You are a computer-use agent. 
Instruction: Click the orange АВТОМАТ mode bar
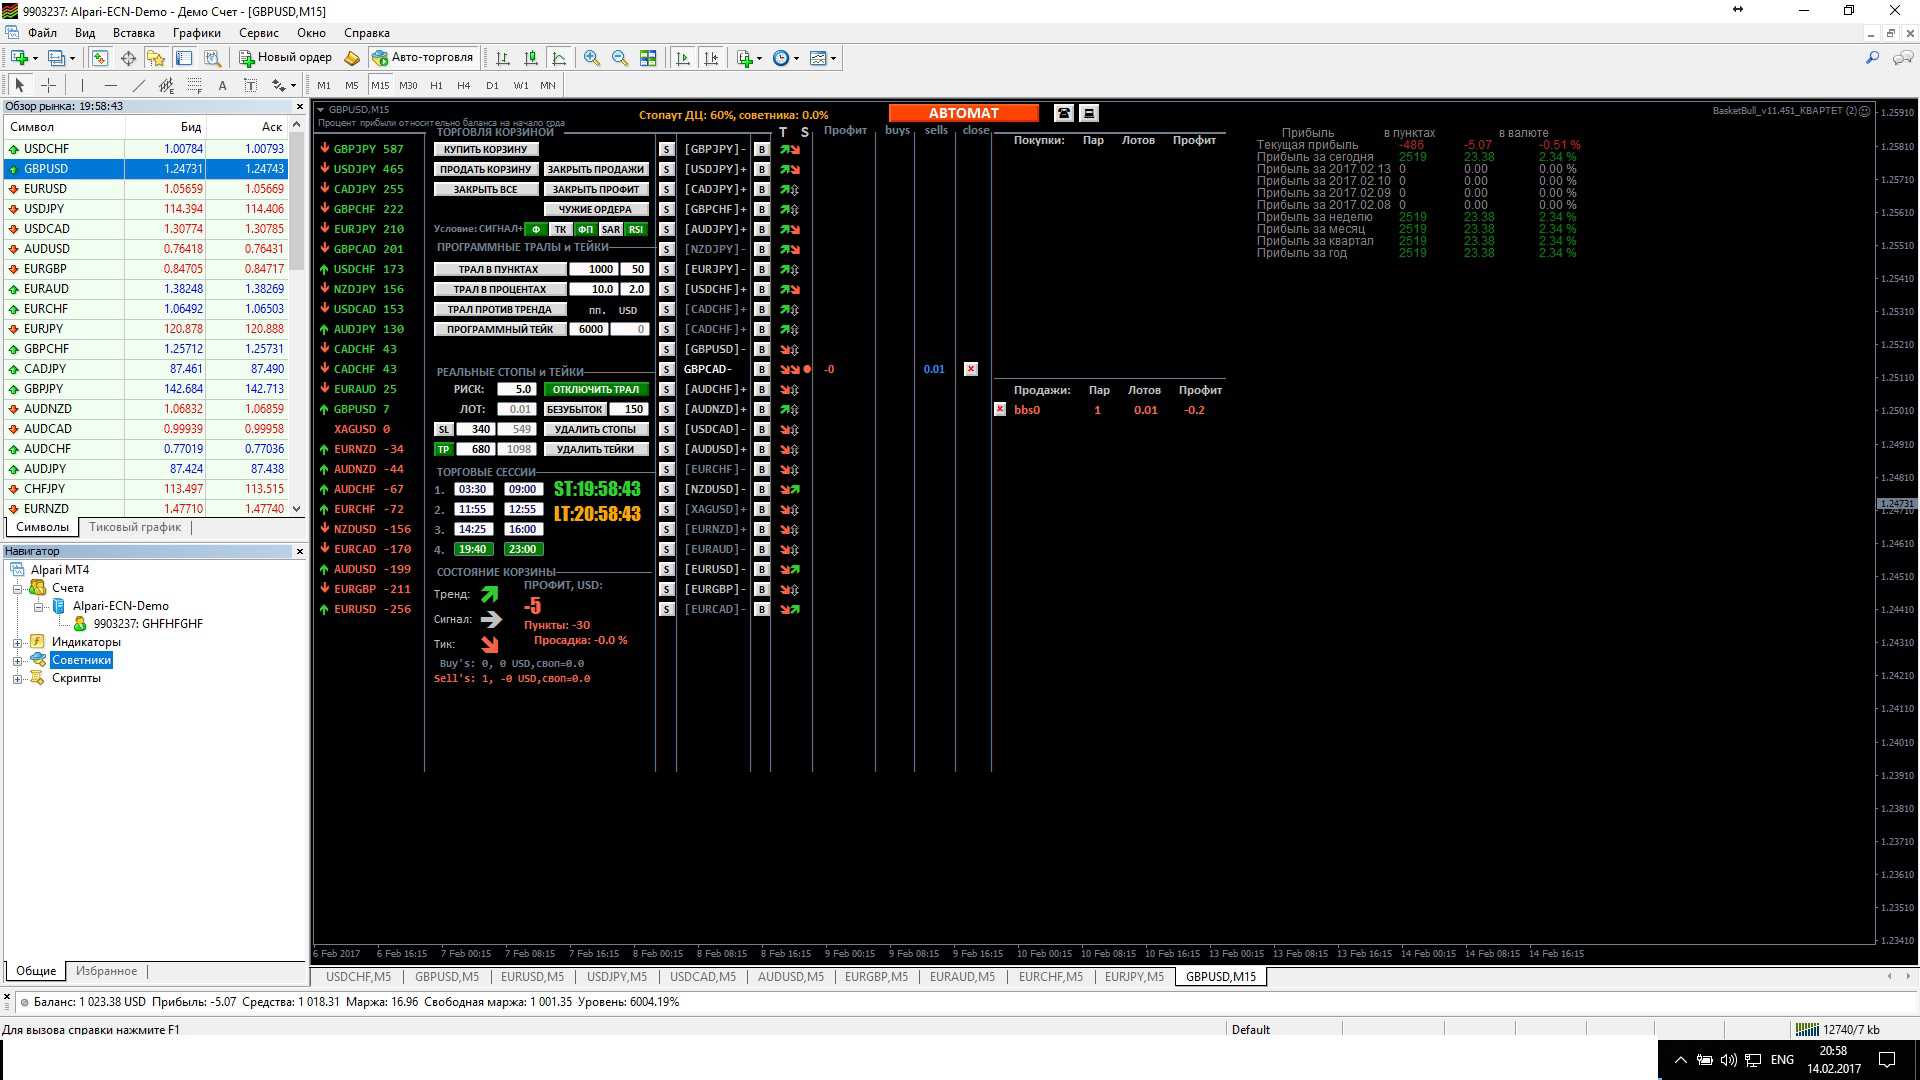(x=963, y=113)
